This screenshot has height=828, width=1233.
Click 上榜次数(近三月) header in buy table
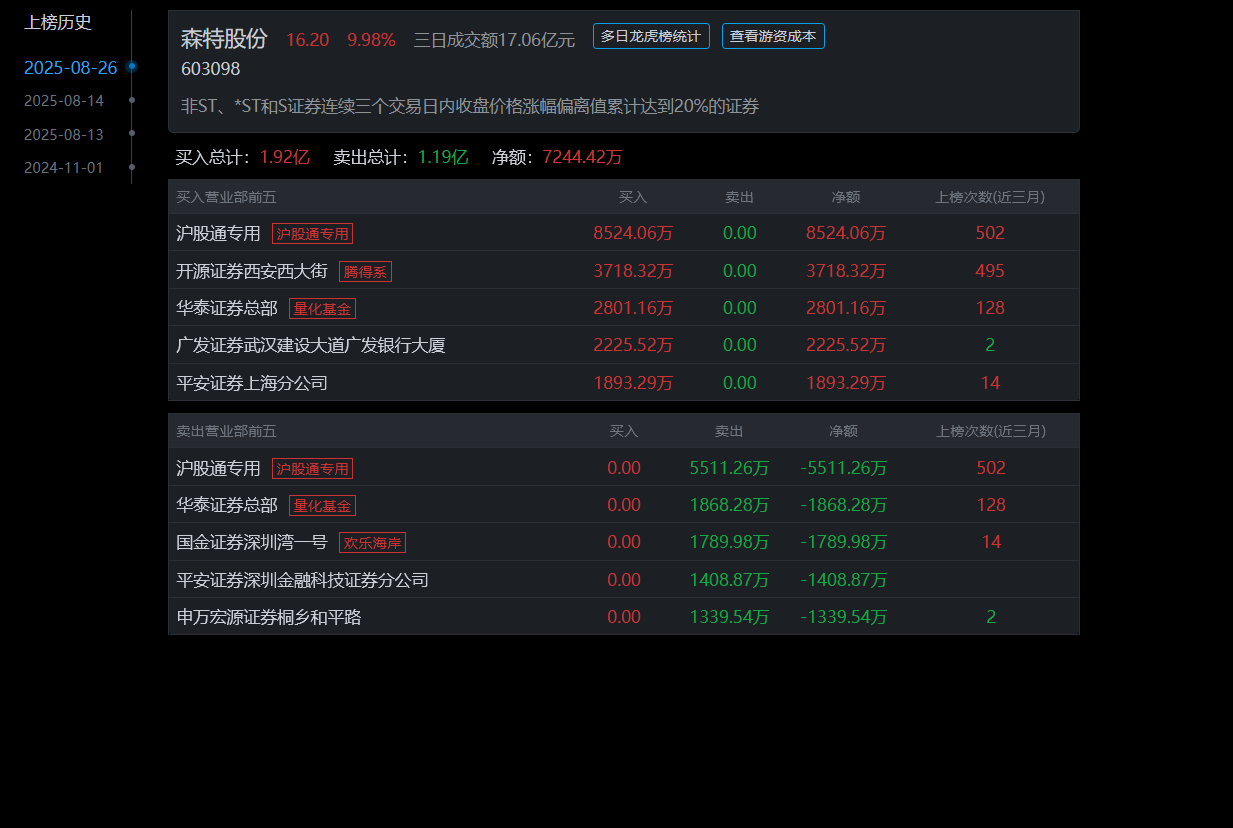pyautogui.click(x=990, y=197)
